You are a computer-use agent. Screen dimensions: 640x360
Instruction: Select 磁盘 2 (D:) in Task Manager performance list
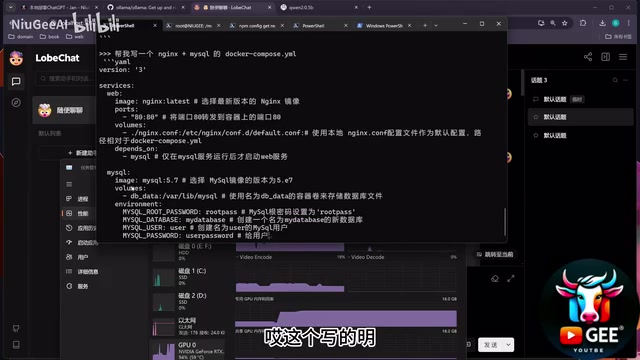point(188,301)
